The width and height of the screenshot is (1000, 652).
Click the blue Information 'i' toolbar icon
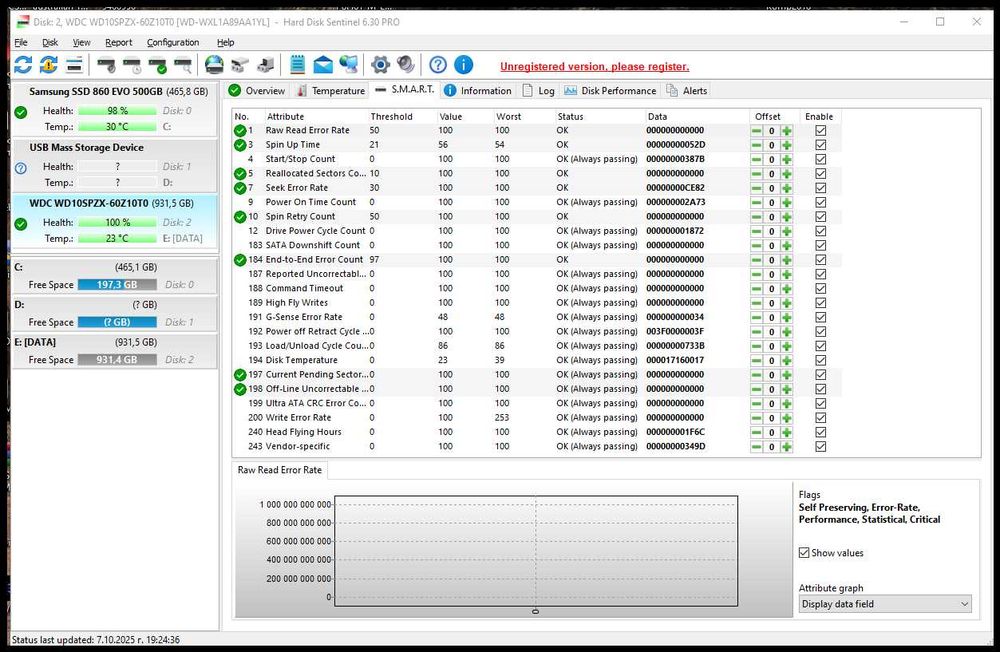(463, 65)
